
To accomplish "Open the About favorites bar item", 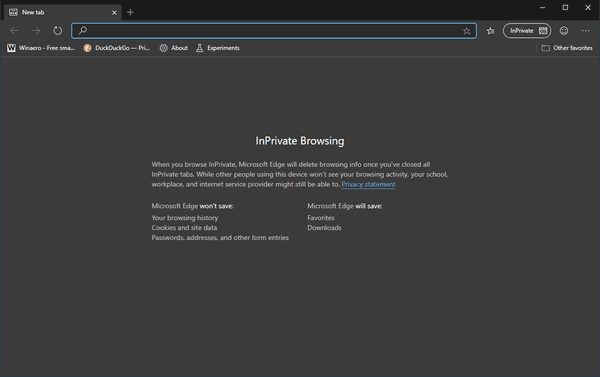I will [174, 48].
